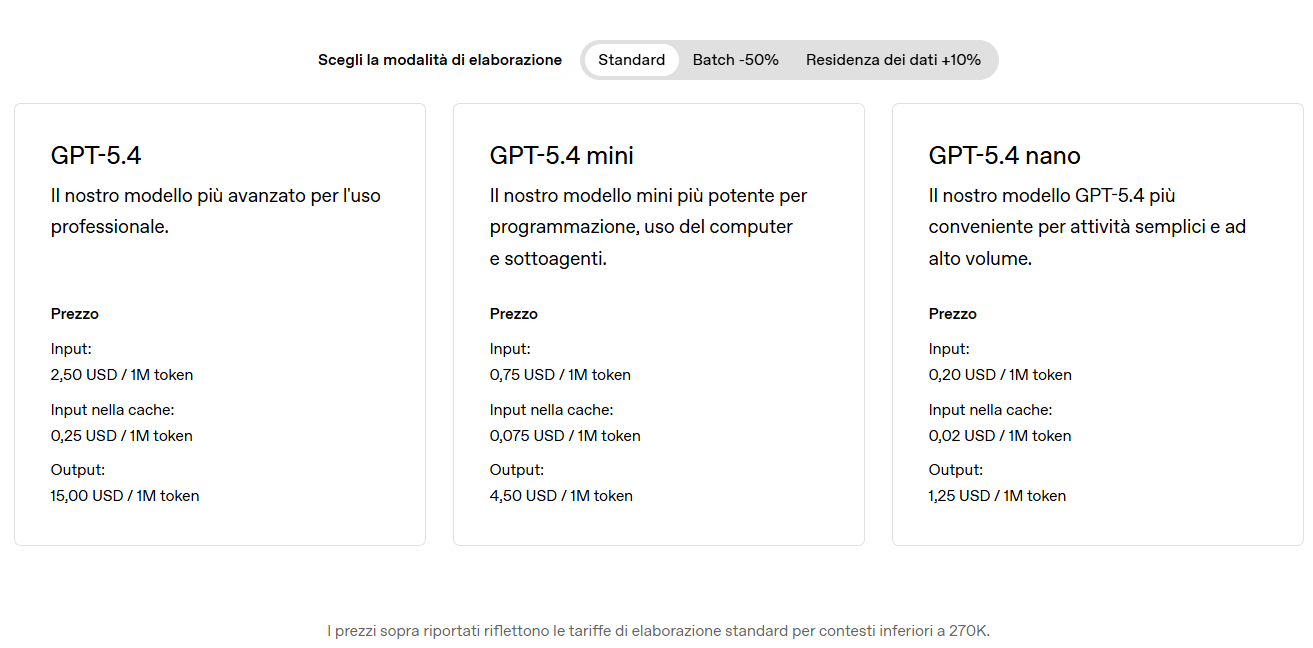1313x648 pixels.
Task: Click the GPT-5.4 cached input price 0,25 USD
Action: tap(122, 436)
